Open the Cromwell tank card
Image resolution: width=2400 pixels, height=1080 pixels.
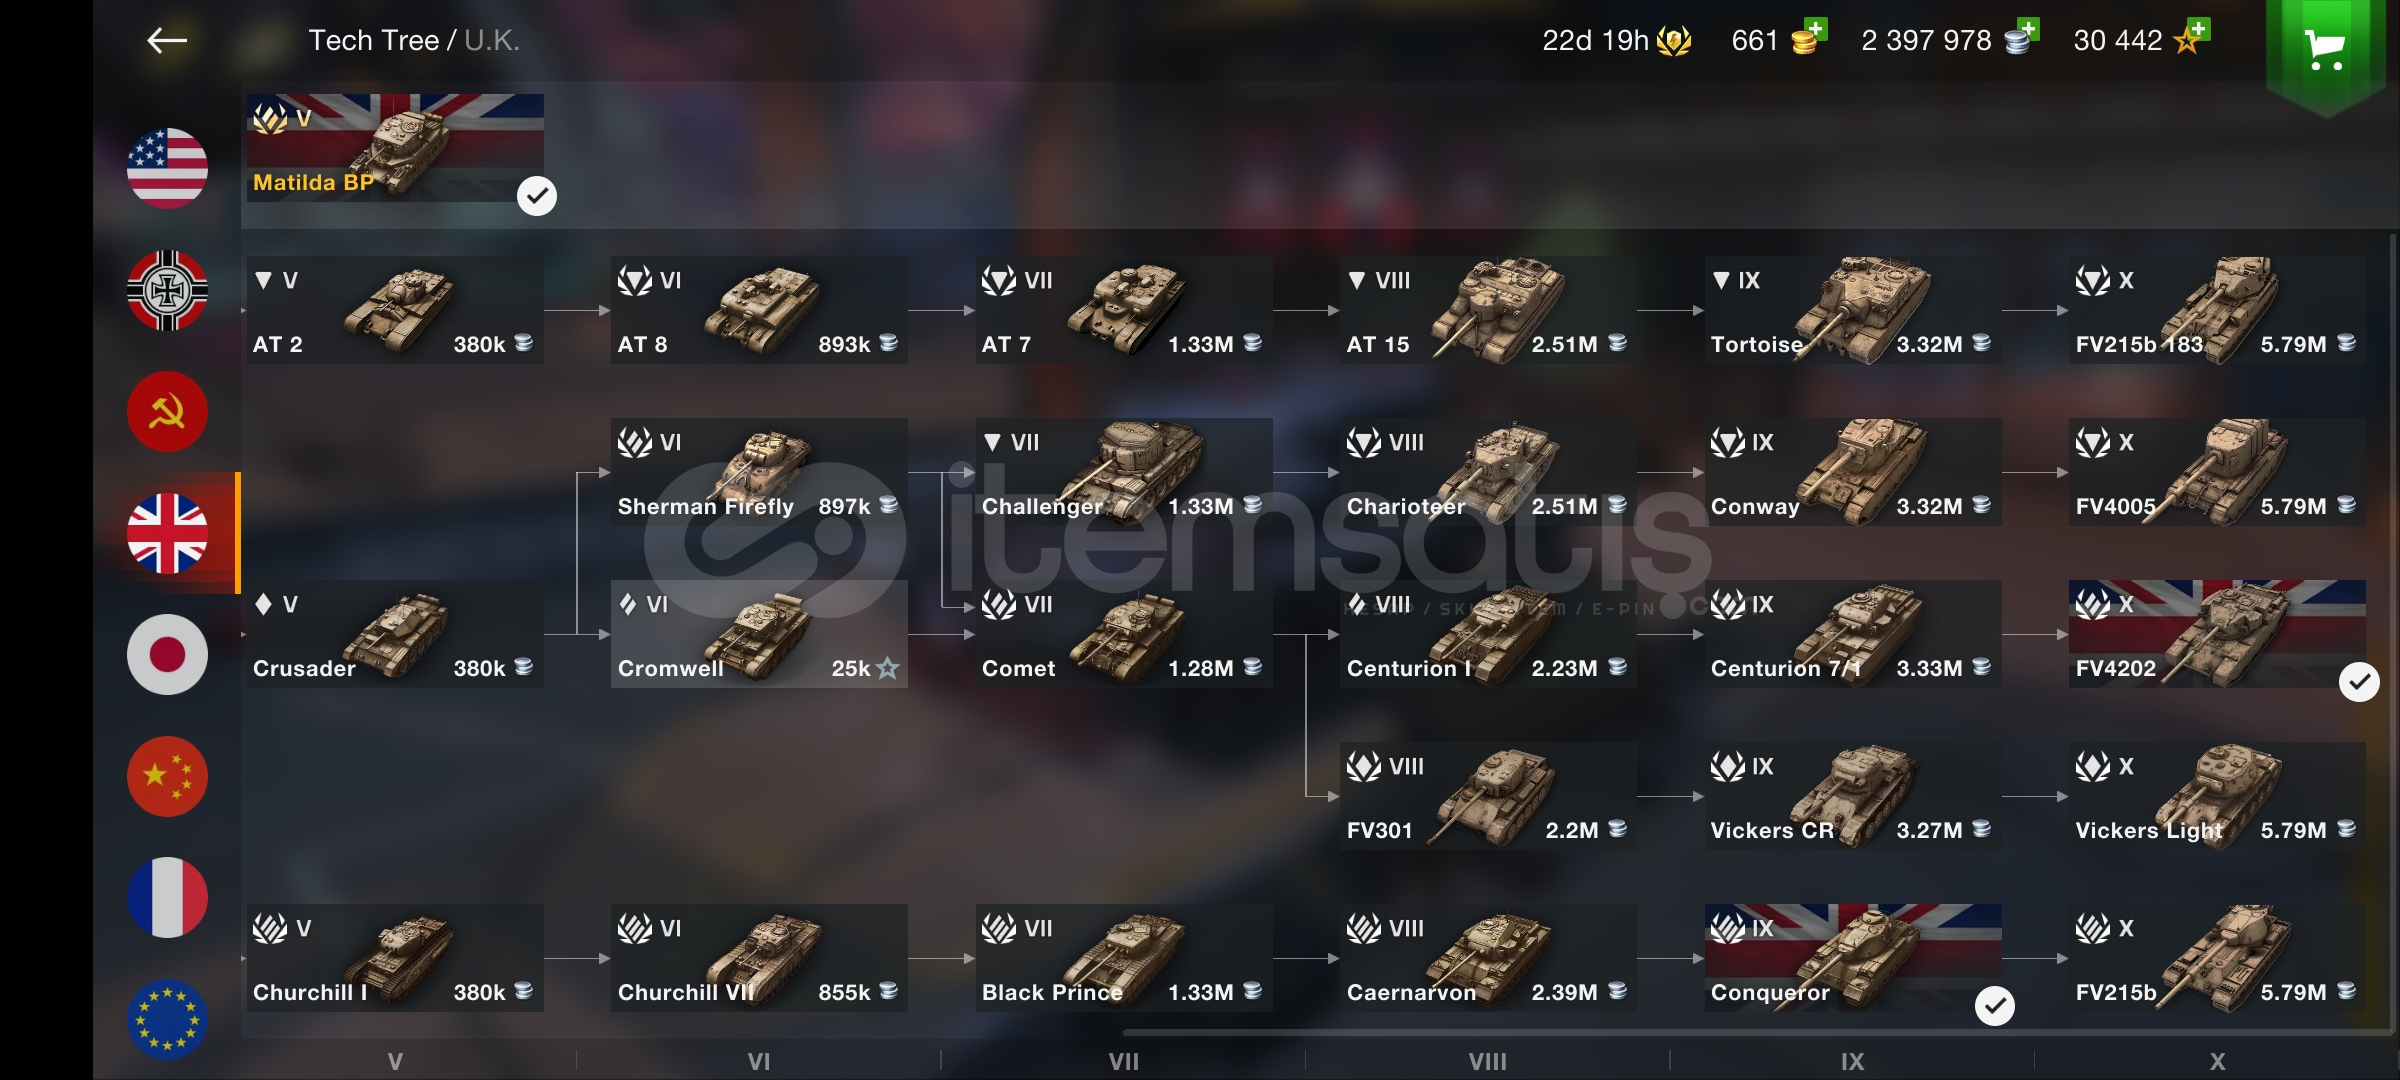(x=759, y=634)
